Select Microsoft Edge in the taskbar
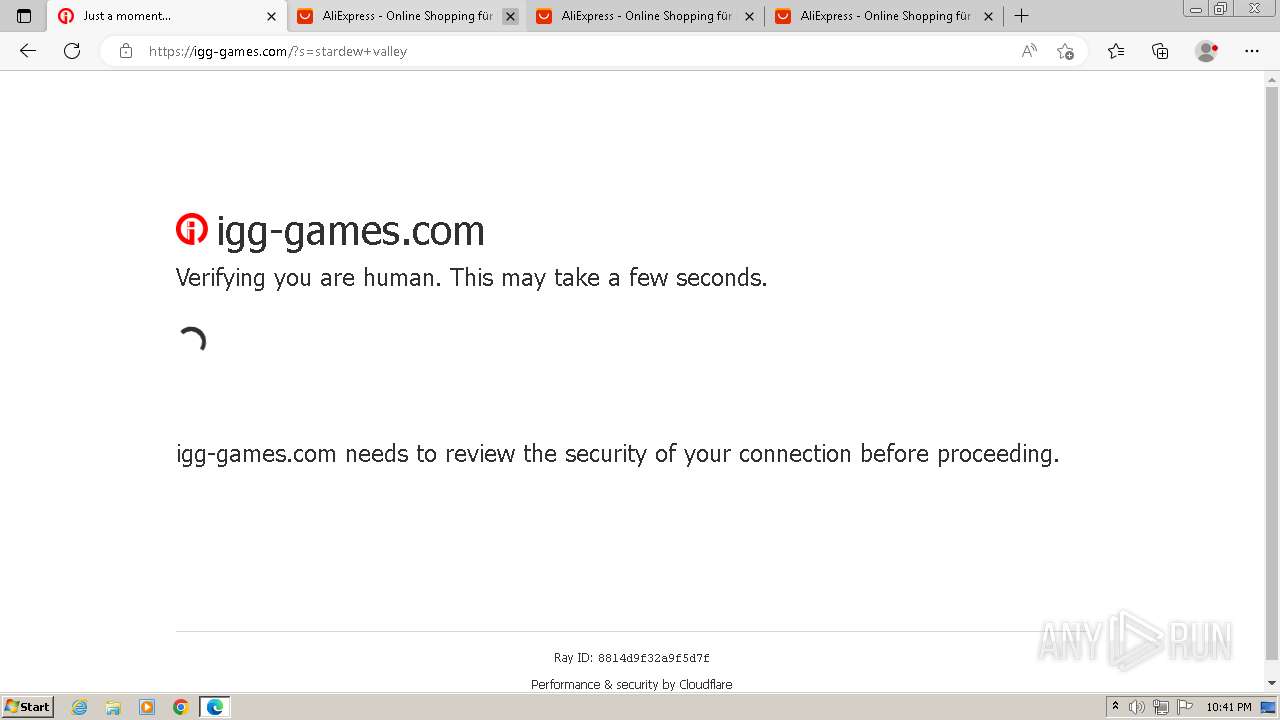This screenshot has height=720, width=1280. pos(215,707)
